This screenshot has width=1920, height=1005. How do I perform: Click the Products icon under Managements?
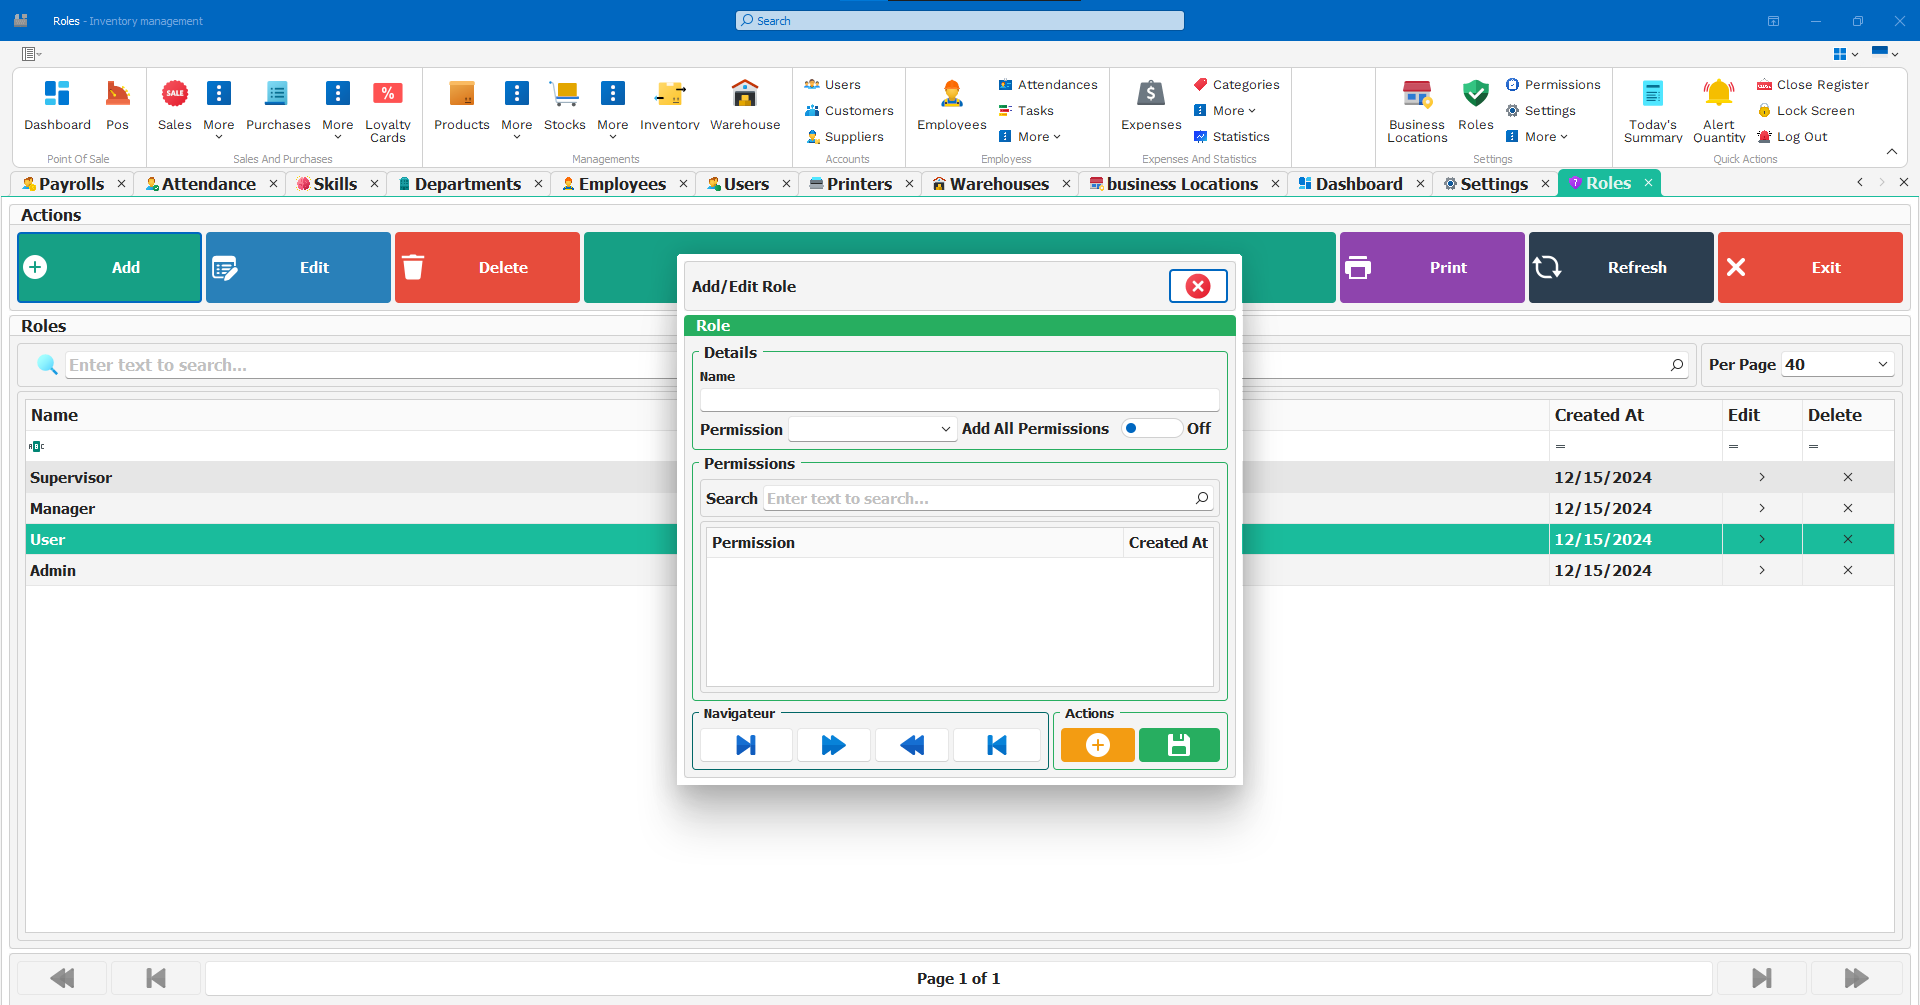click(x=461, y=107)
